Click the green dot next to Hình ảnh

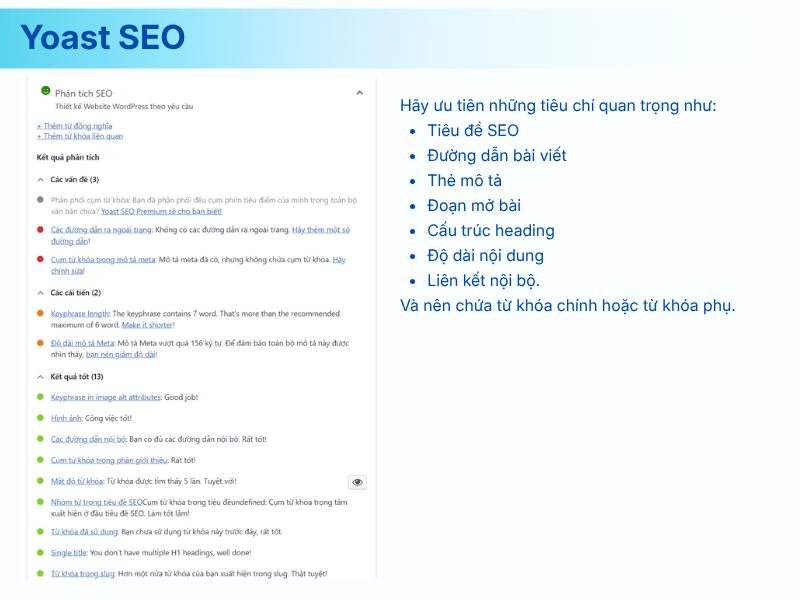click(x=39, y=418)
